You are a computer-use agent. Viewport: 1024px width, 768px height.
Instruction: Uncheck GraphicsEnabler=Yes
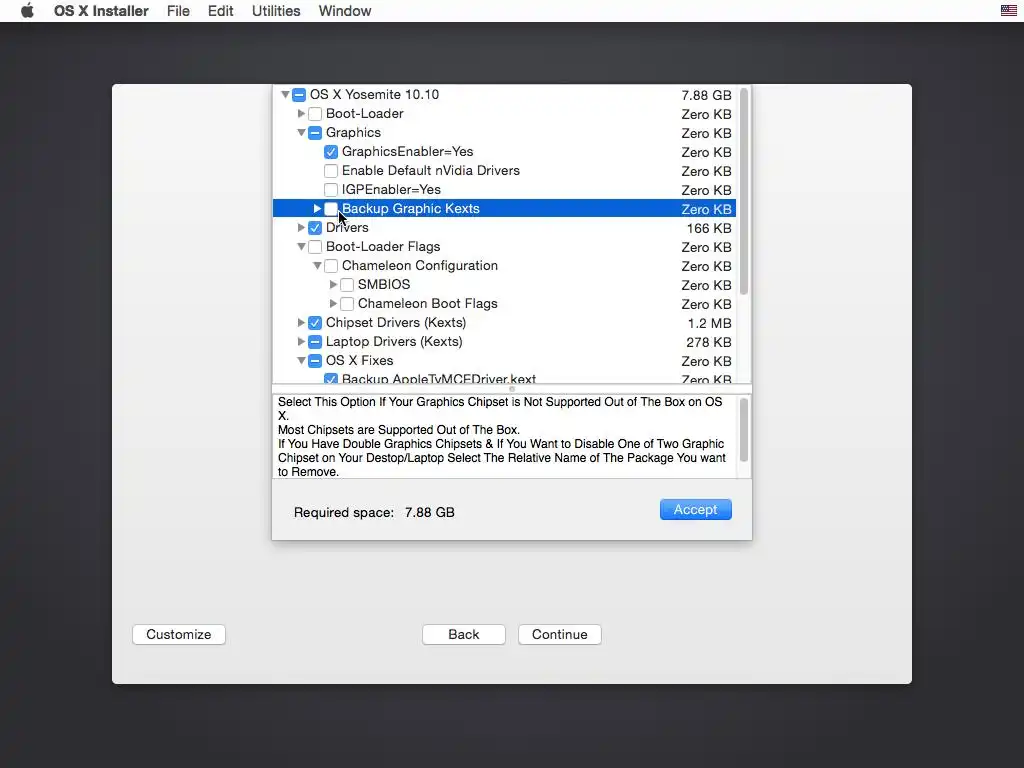(331, 152)
